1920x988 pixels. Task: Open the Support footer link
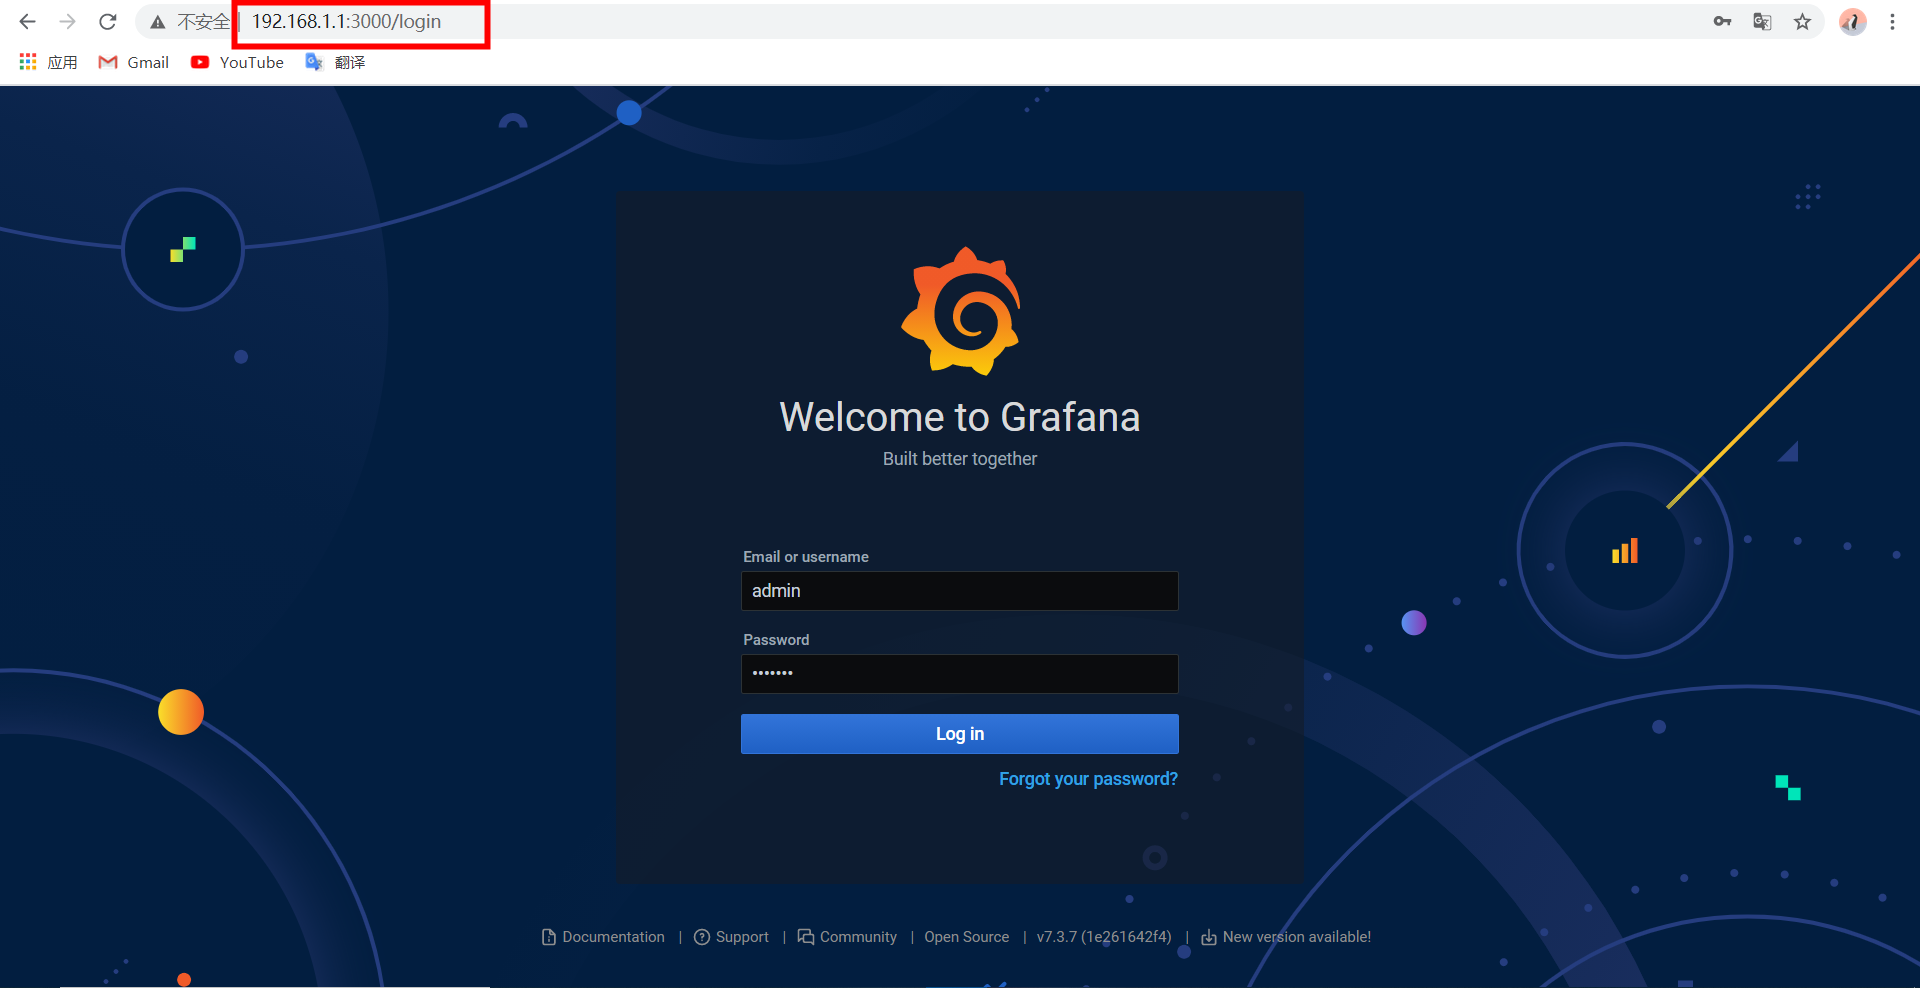point(732,937)
